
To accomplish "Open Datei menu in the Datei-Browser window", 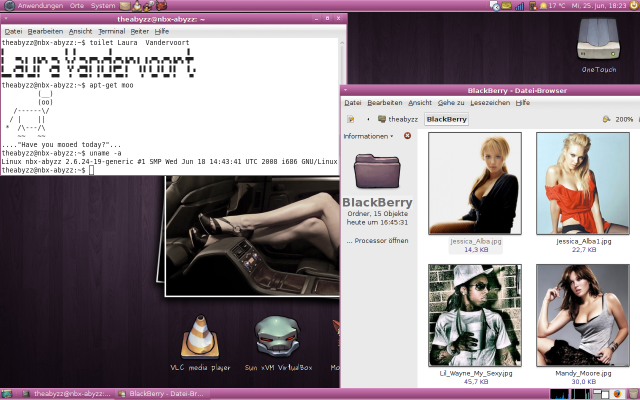I will click(353, 103).
